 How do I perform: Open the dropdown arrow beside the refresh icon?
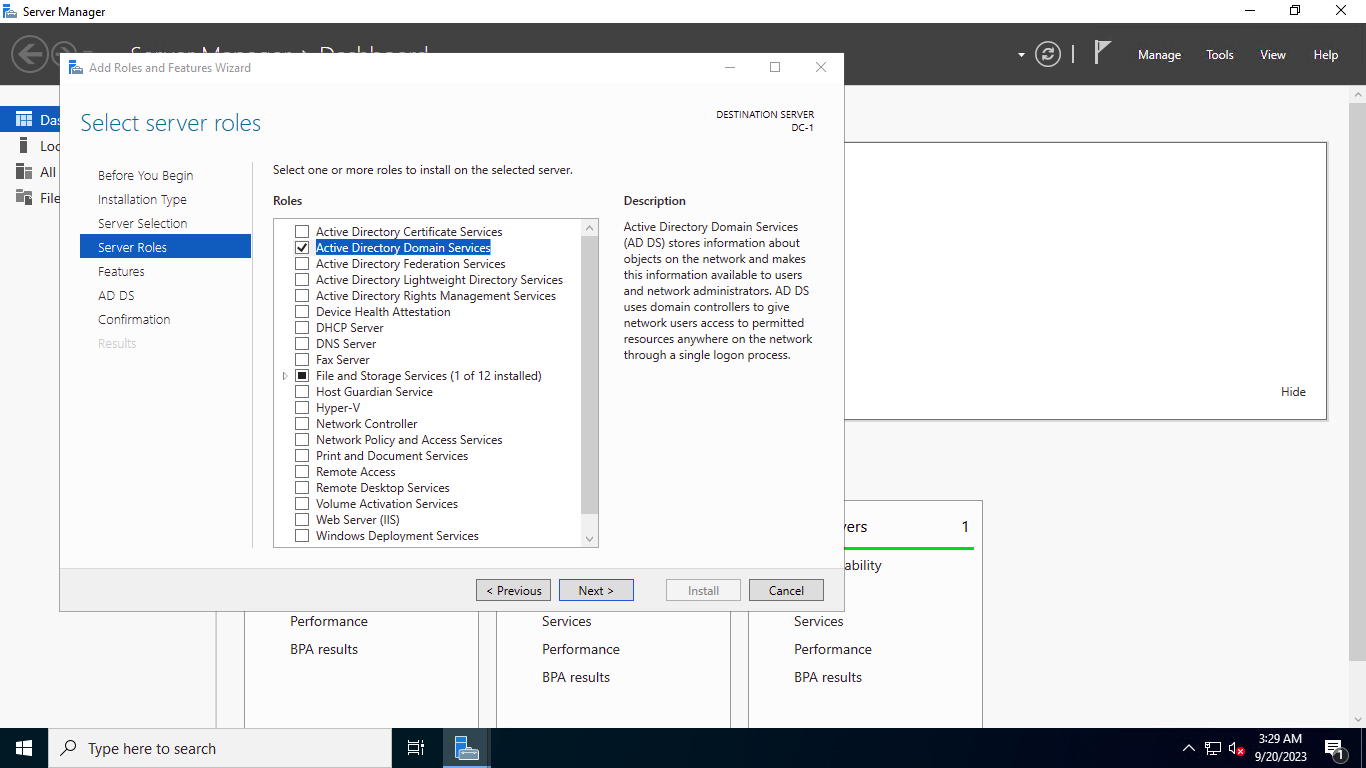(x=1021, y=55)
